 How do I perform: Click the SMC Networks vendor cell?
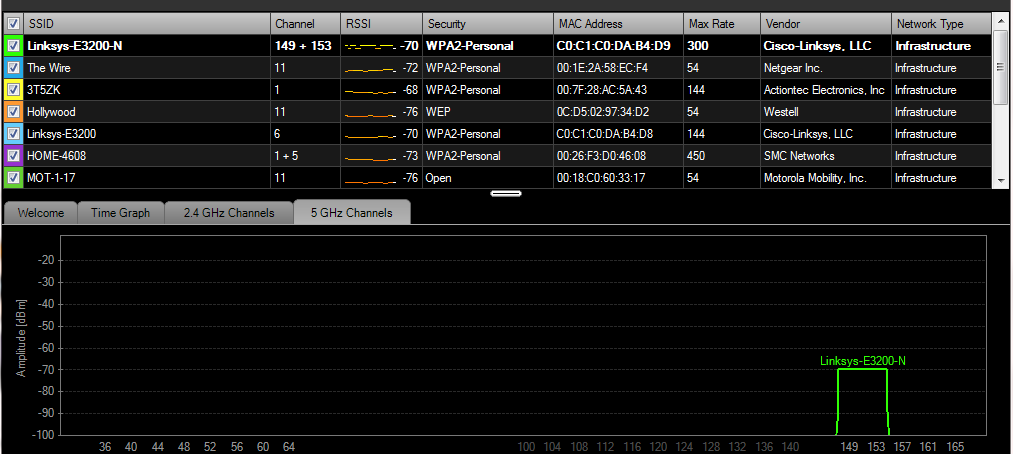826,156
